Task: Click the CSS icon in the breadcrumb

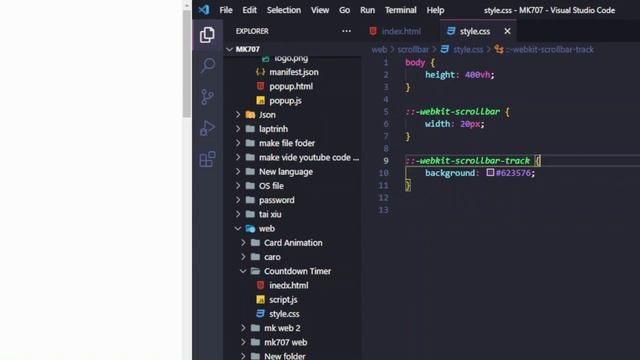Action: (445, 49)
